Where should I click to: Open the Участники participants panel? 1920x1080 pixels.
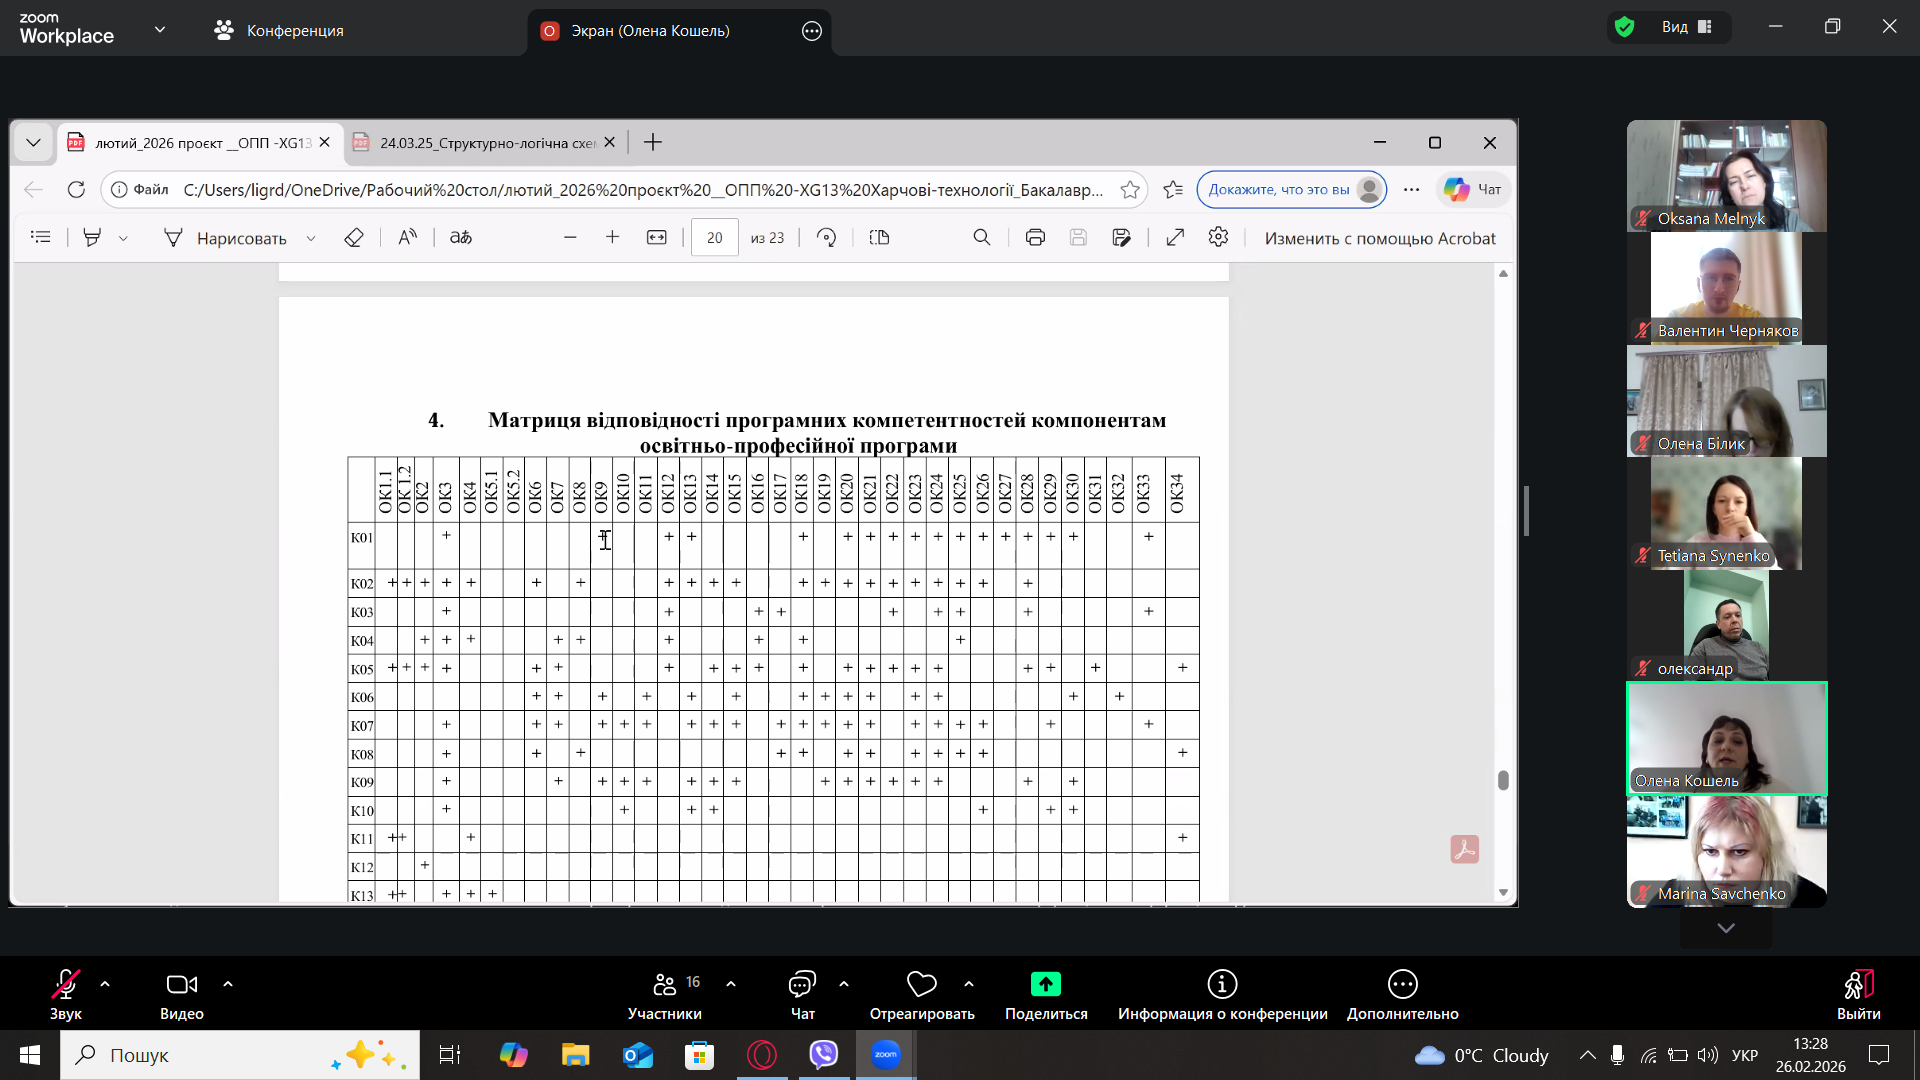coord(664,994)
